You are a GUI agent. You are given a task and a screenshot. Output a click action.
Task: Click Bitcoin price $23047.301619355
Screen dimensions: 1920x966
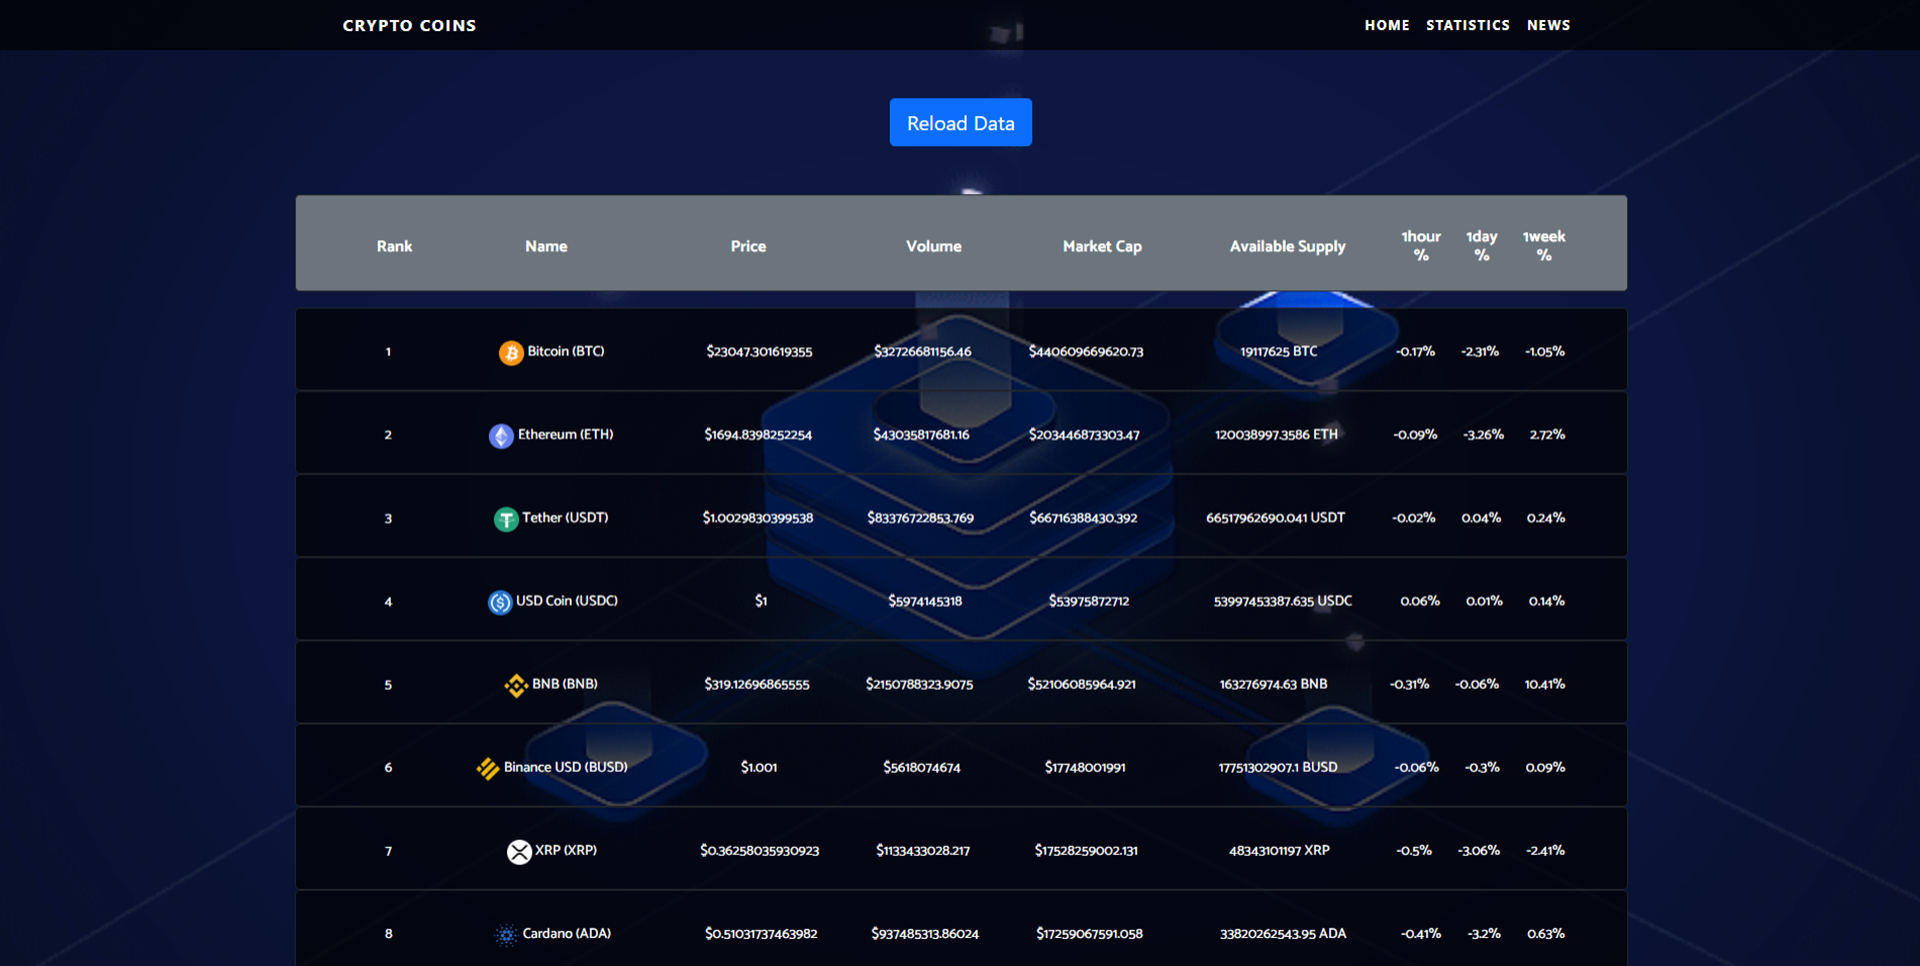pyautogui.click(x=759, y=352)
